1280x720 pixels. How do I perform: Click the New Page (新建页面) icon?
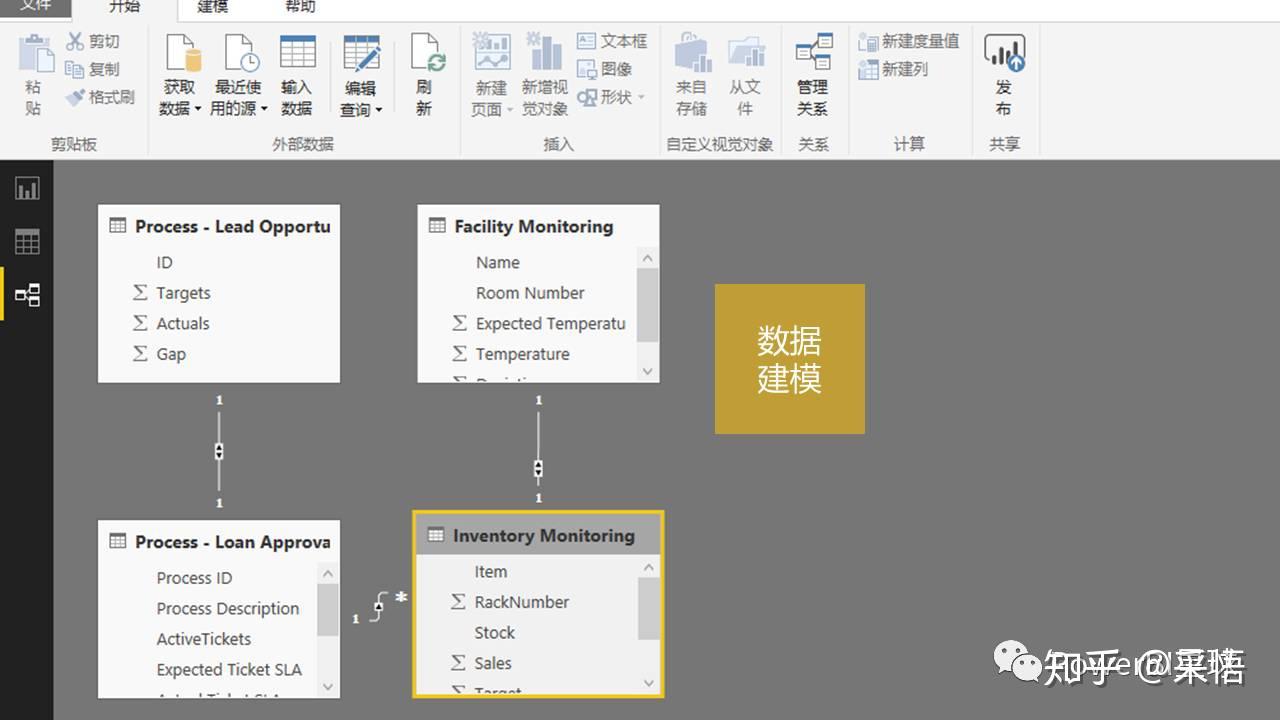tap(491, 52)
